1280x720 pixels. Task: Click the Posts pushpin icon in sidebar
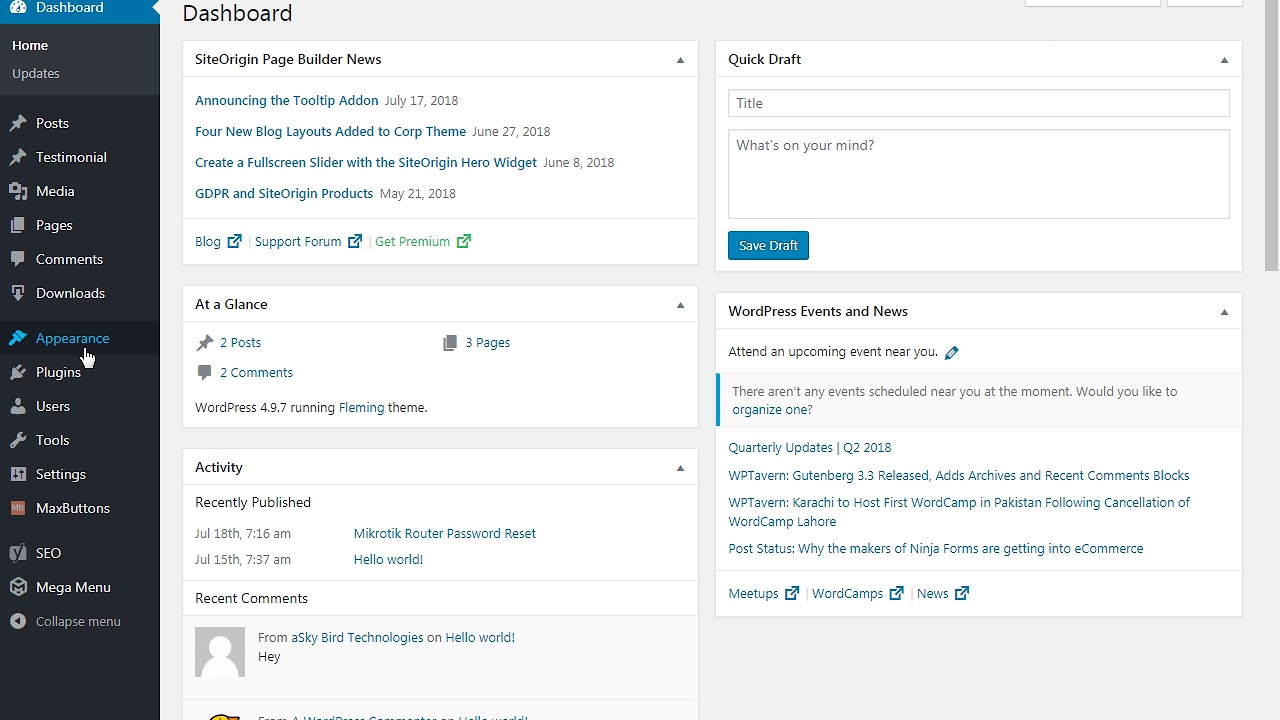click(18, 123)
